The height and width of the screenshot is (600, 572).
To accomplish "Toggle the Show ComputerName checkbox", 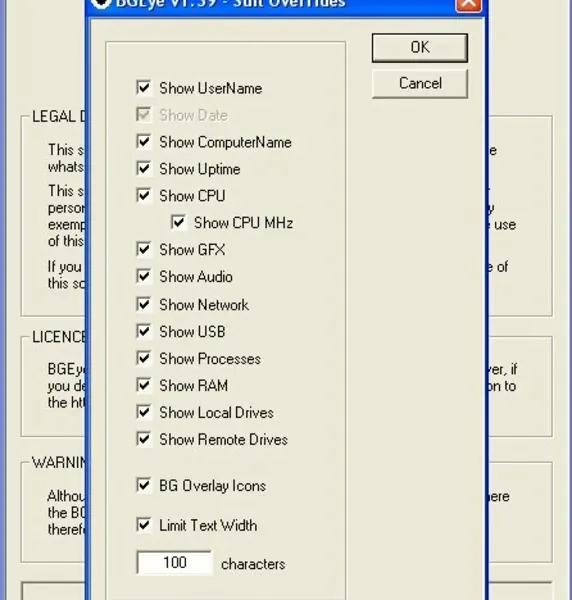I will tap(144, 142).
